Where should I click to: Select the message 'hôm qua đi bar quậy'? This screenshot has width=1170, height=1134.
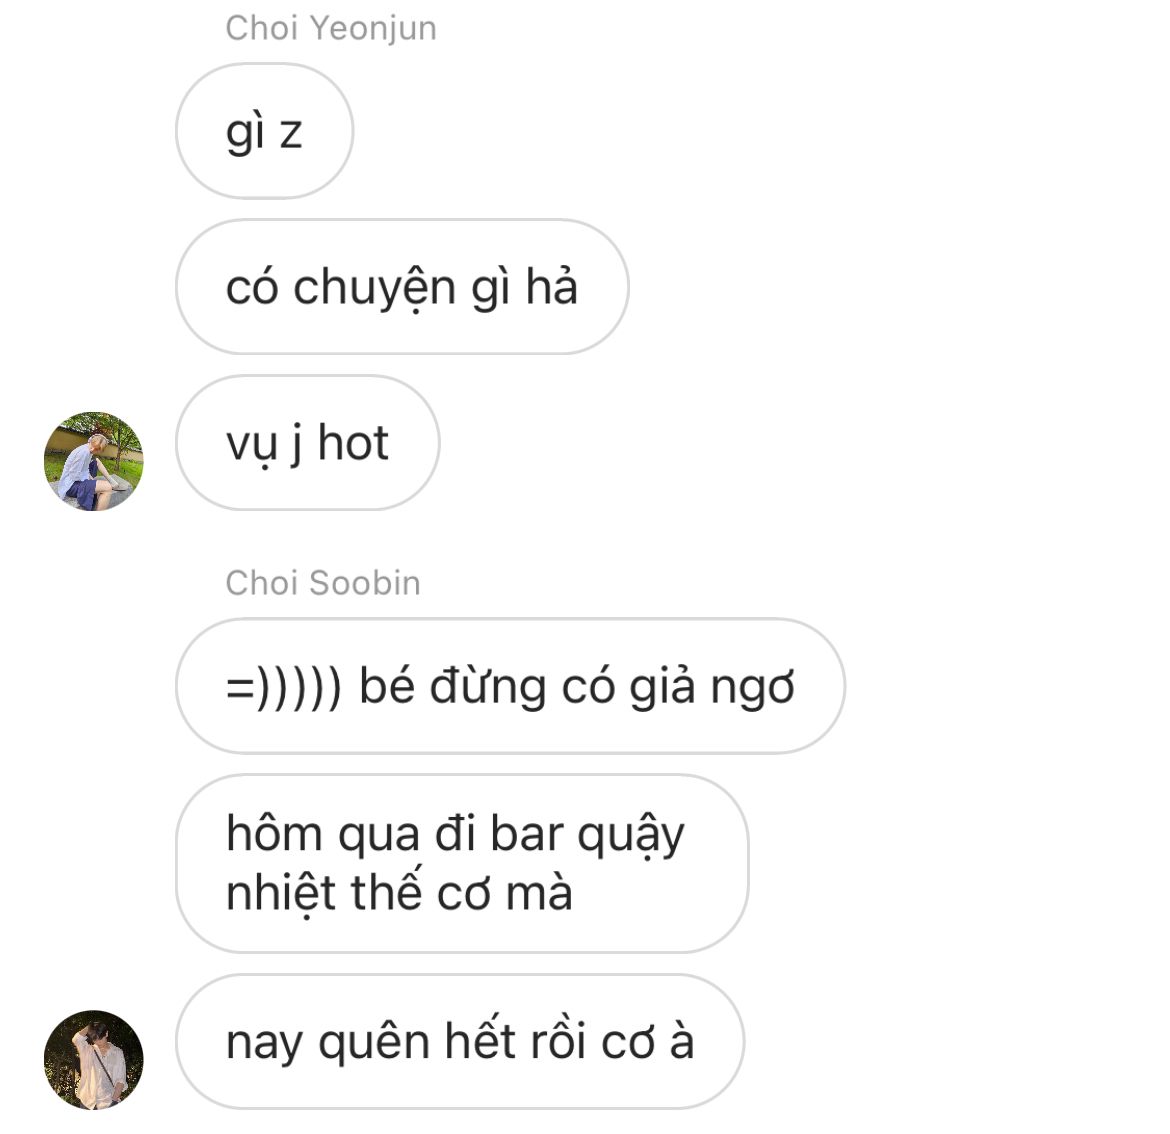coord(462,863)
